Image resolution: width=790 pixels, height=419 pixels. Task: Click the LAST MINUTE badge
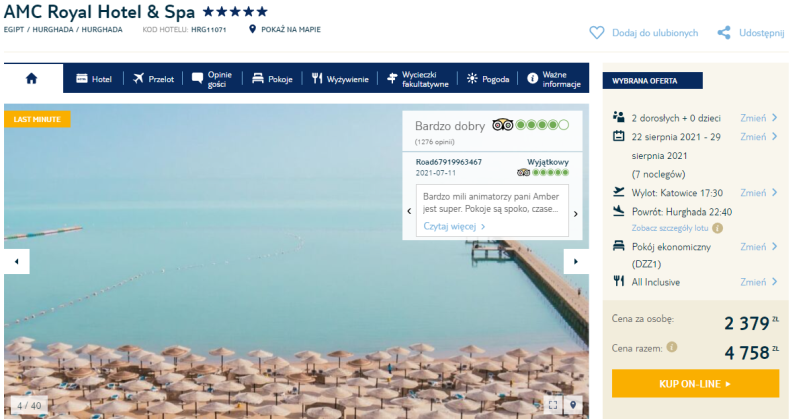[37, 119]
